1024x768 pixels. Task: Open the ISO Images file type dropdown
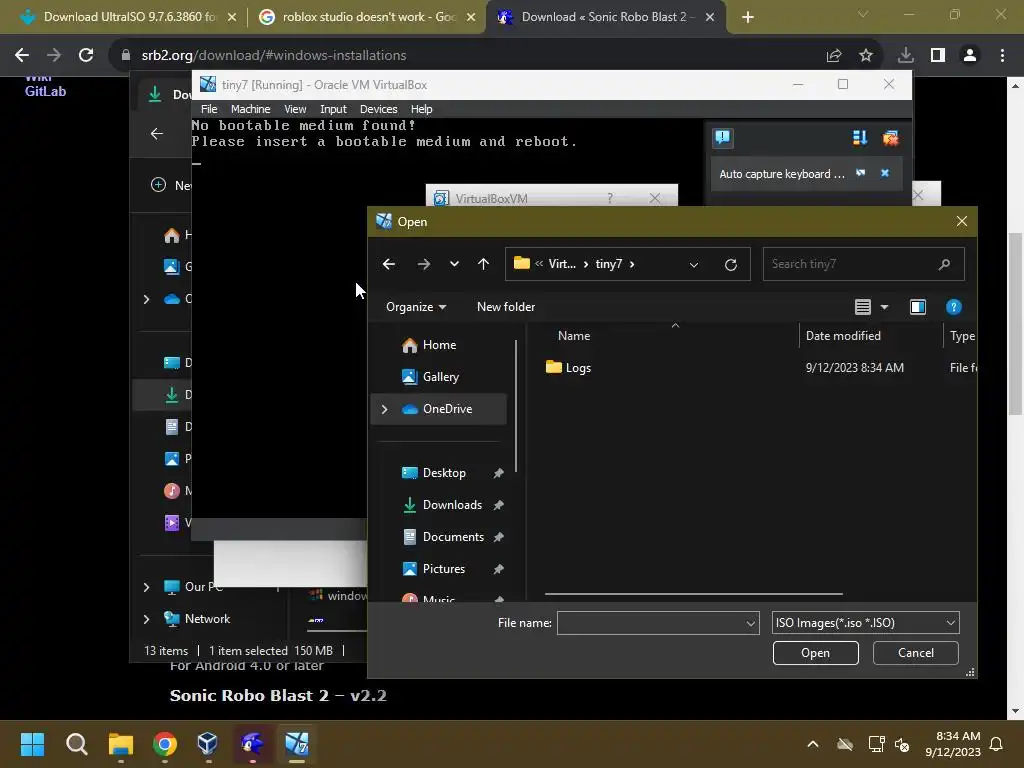click(865, 623)
